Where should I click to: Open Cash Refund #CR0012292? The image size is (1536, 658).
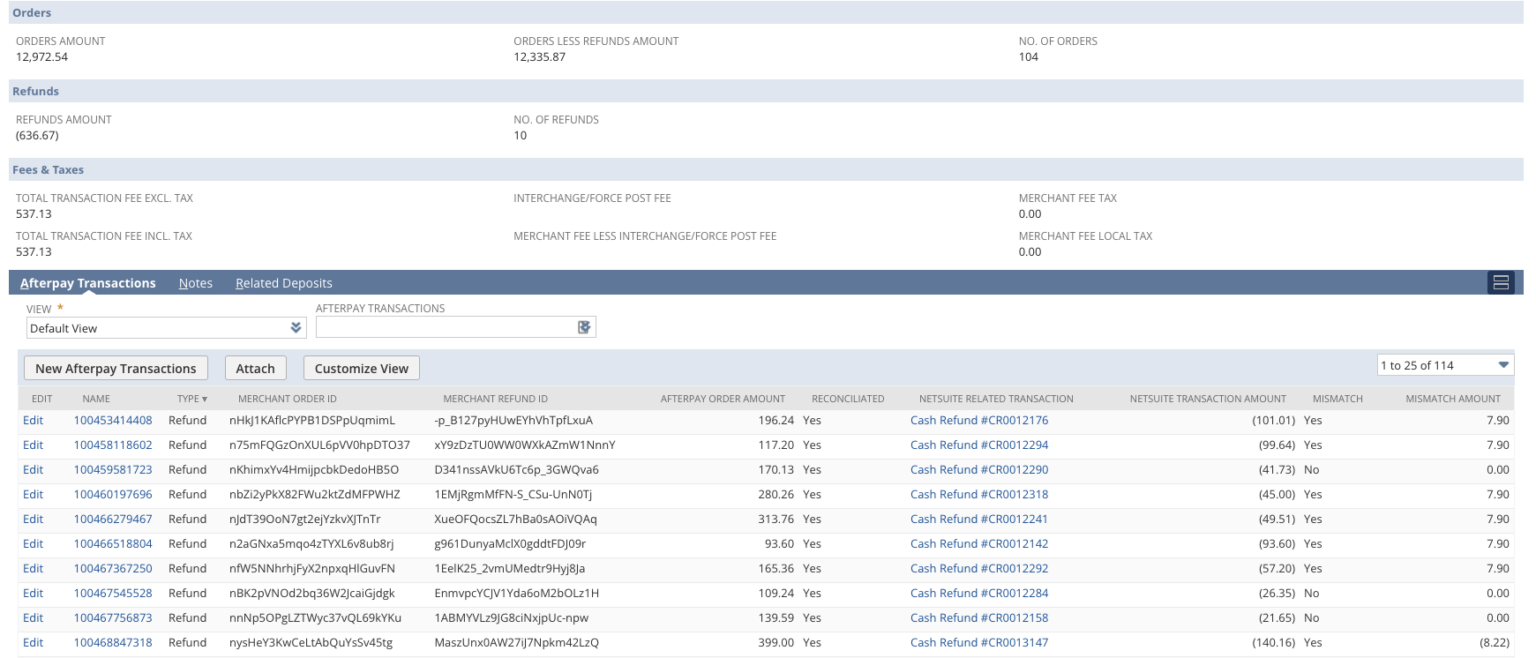[x=979, y=568]
